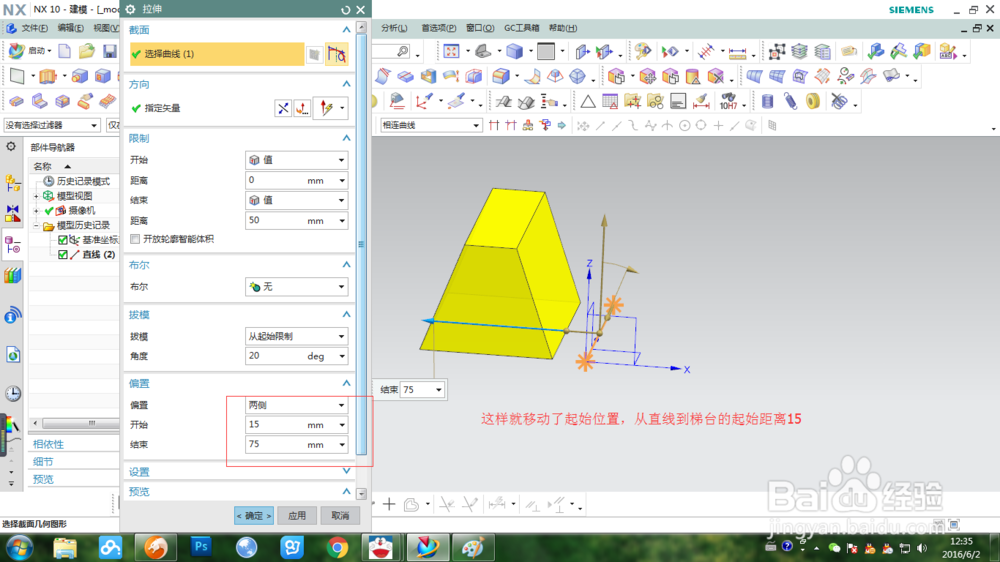
Task: Click the yellow tape roll icon
Action: coord(812,101)
